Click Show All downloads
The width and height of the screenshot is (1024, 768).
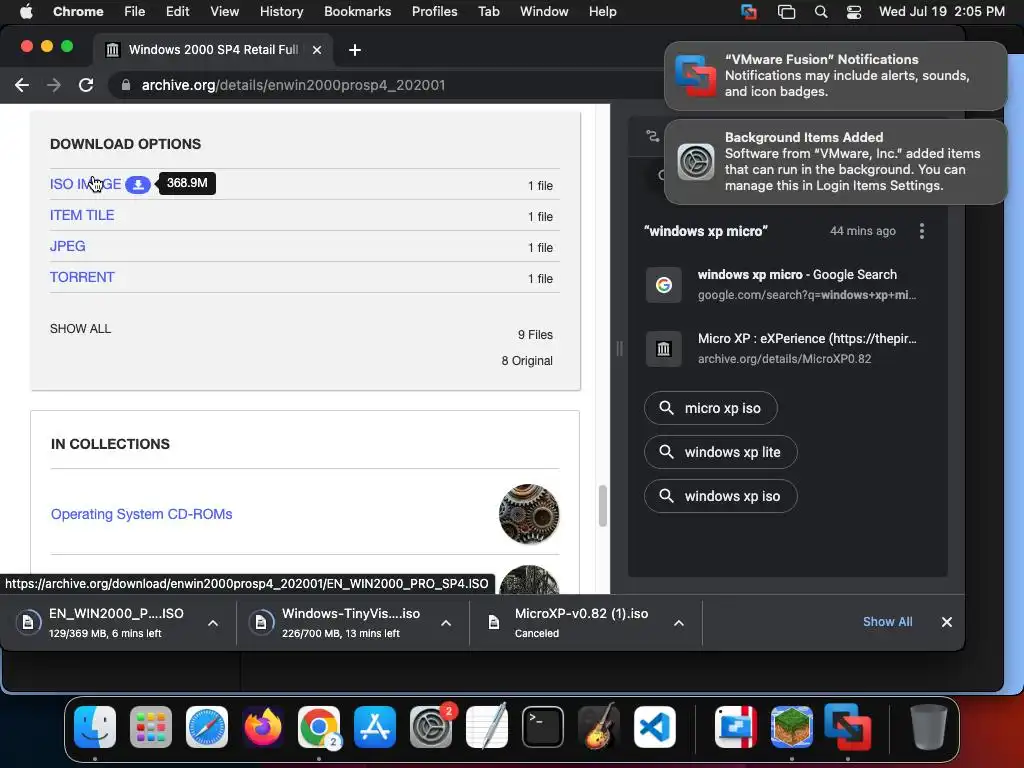coord(888,622)
